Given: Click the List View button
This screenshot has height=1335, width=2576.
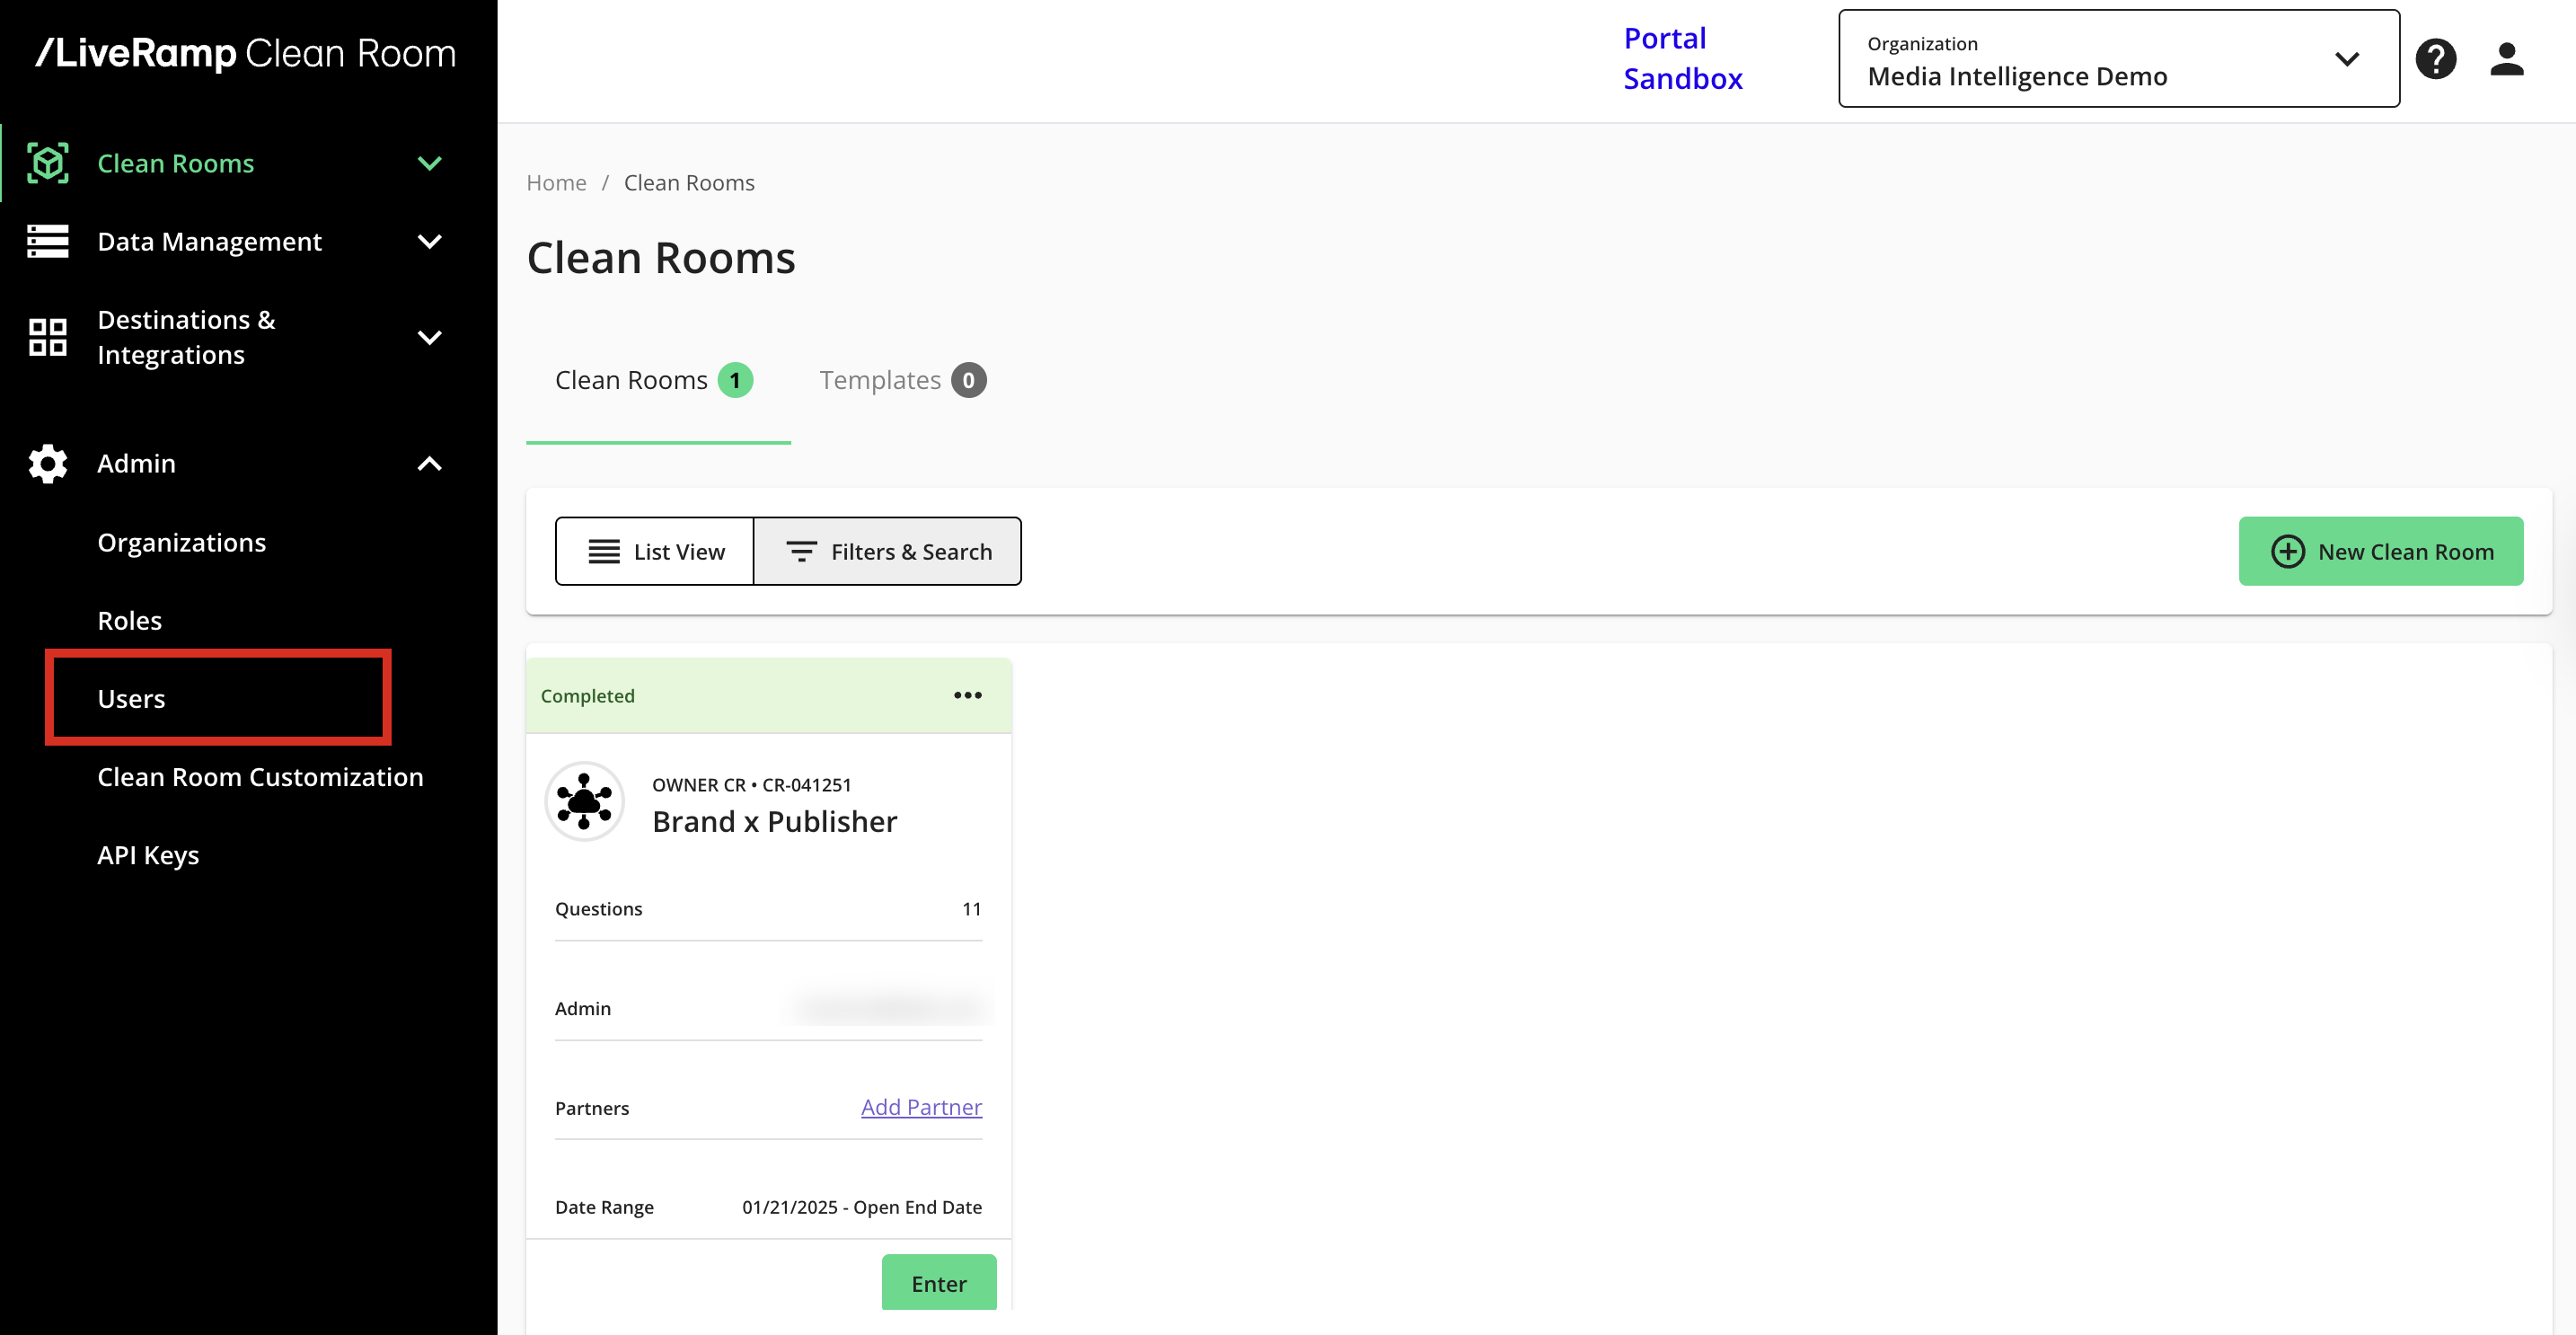Looking at the screenshot, I should (x=655, y=551).
